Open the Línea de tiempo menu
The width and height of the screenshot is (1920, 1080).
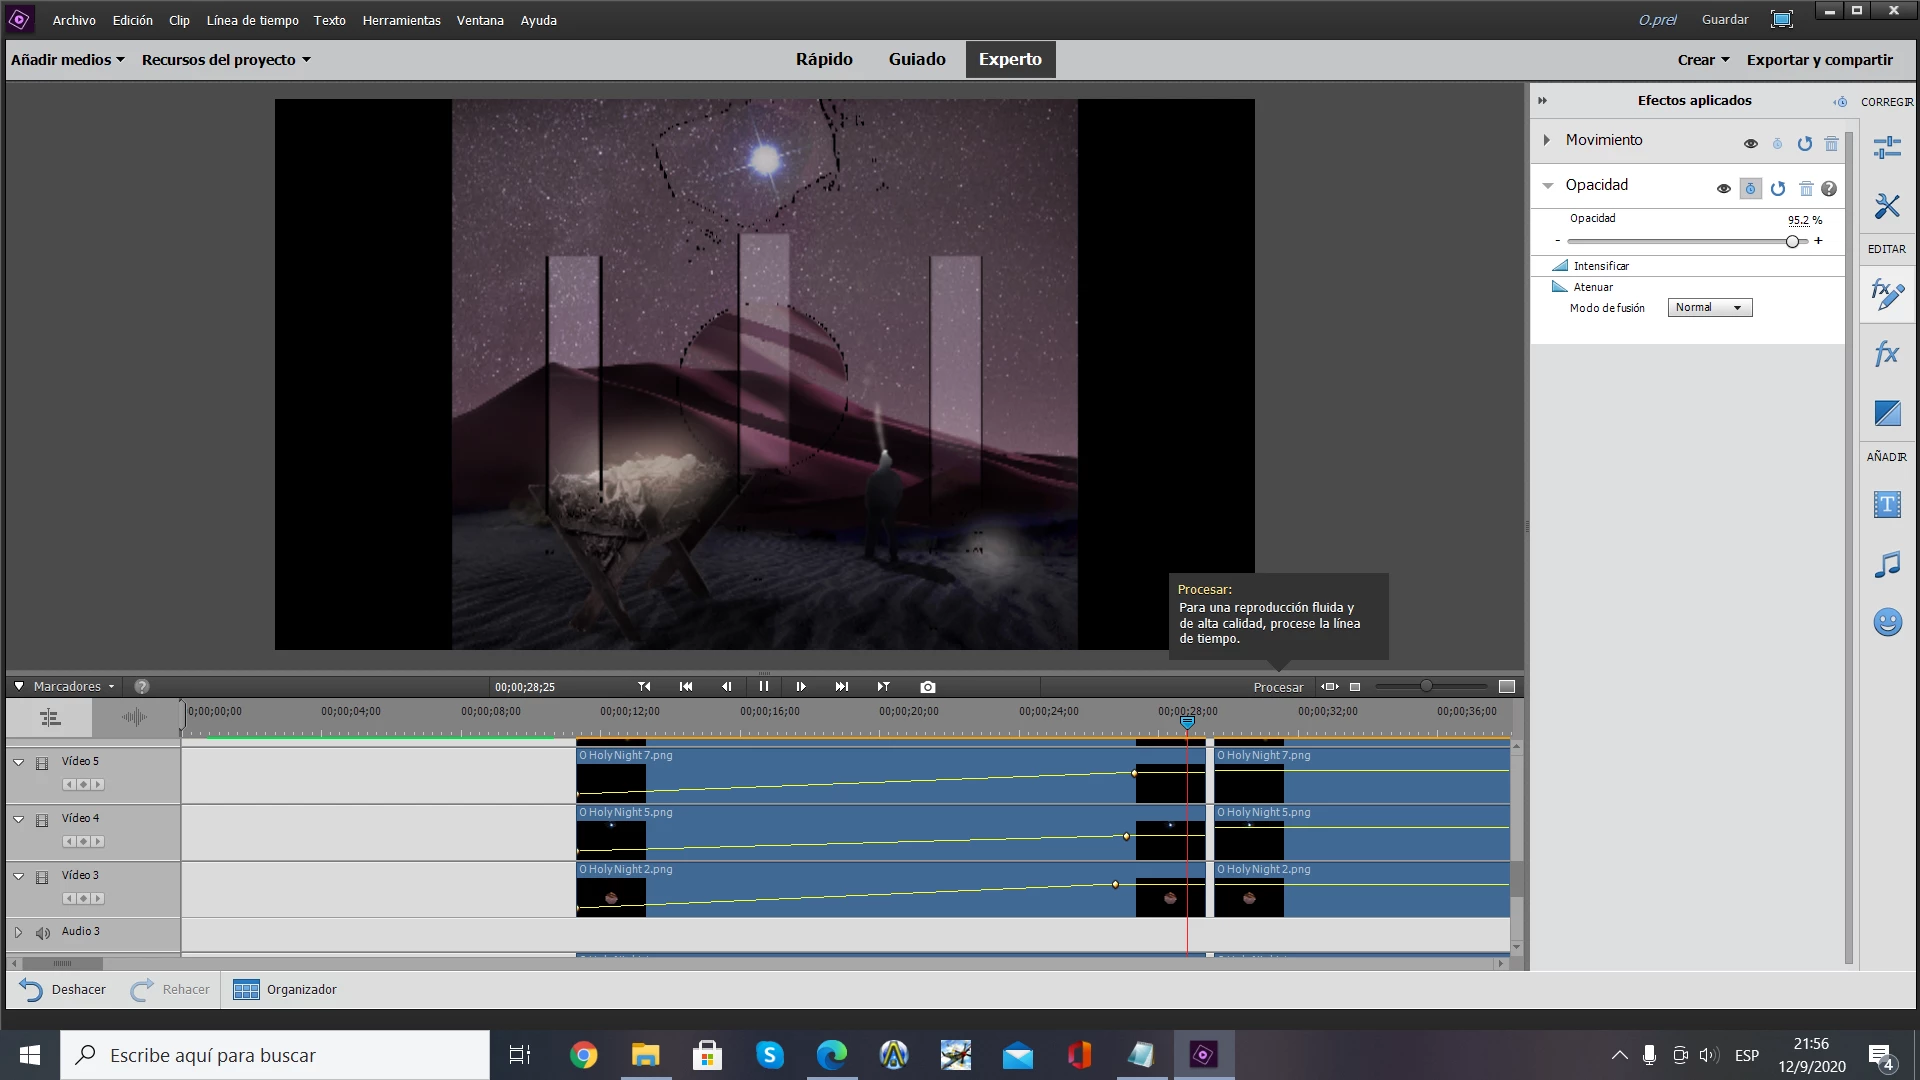(x=252, y=20)
